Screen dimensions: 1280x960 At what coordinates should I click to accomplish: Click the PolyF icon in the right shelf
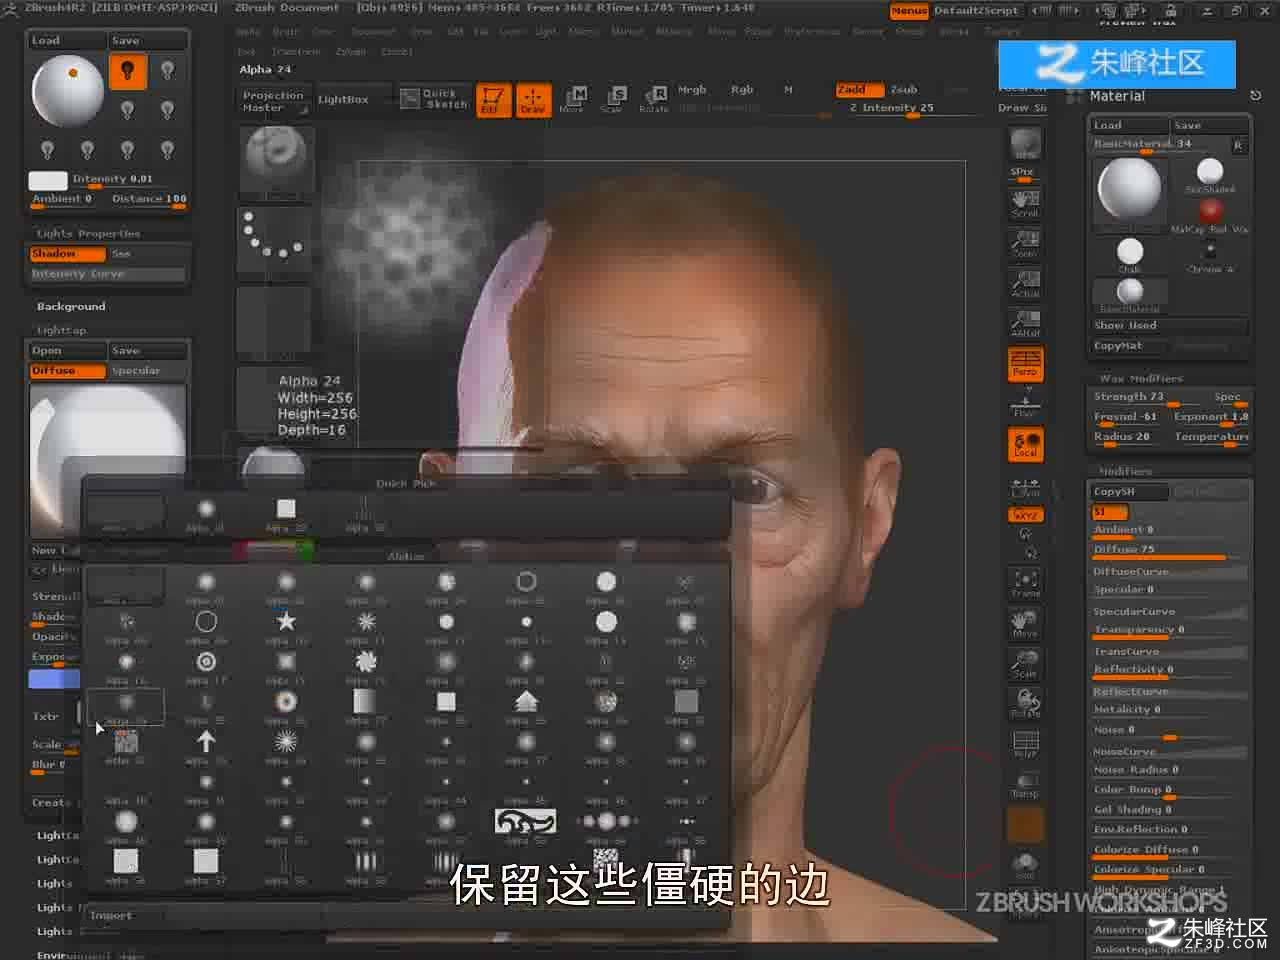point(1025,744)
